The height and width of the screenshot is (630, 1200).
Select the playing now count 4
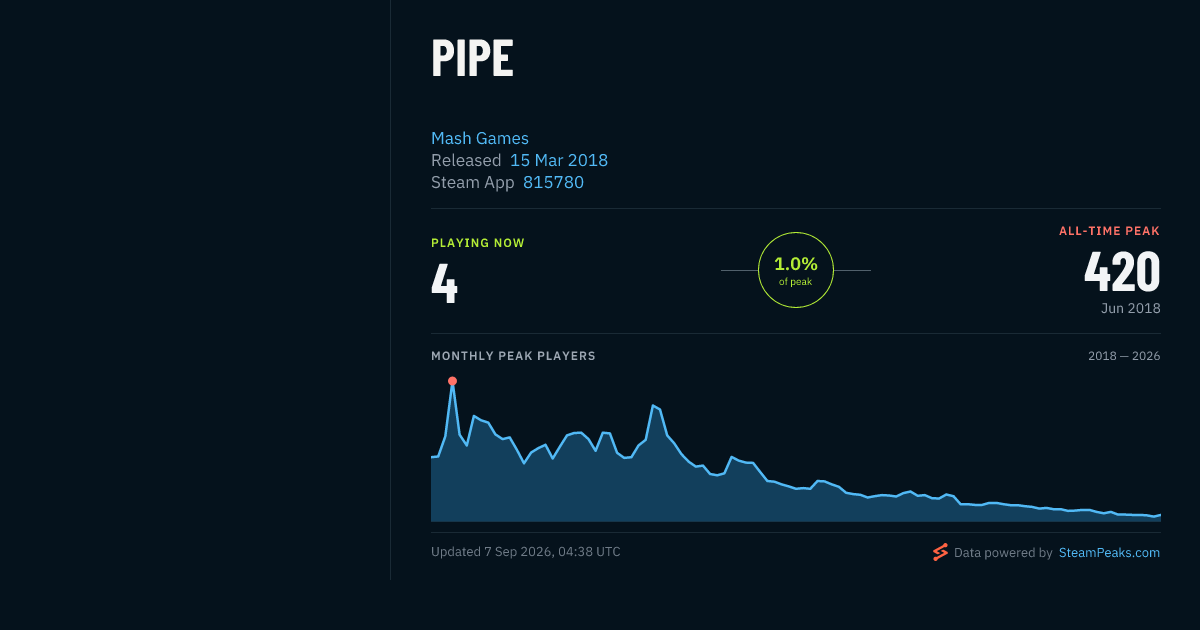click(x=444, y=283)
